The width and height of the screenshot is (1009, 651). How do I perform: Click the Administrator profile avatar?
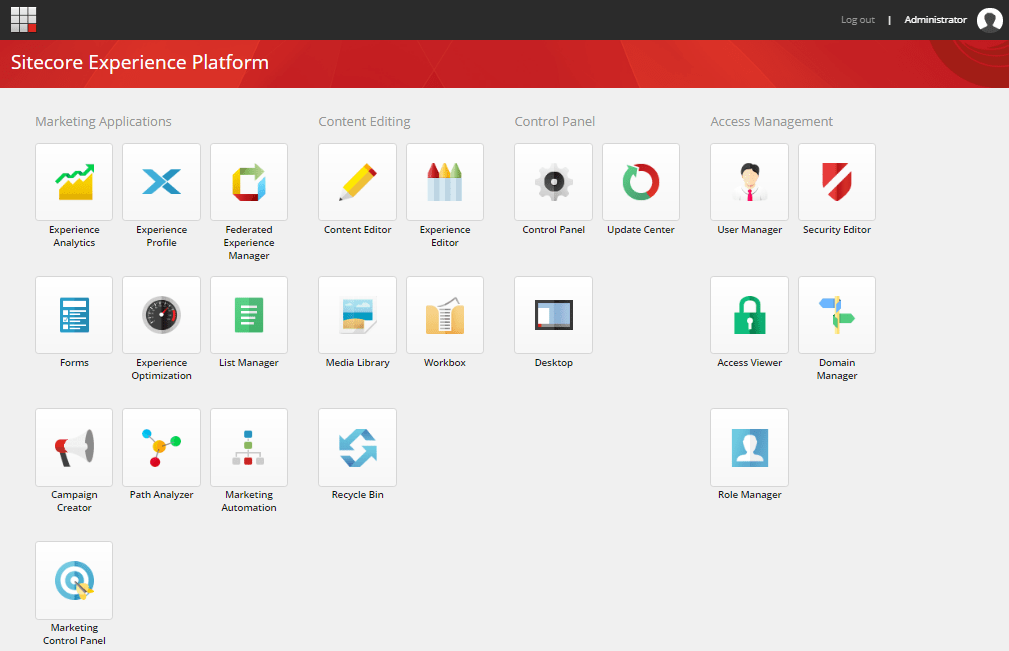(x=989, y=20)
